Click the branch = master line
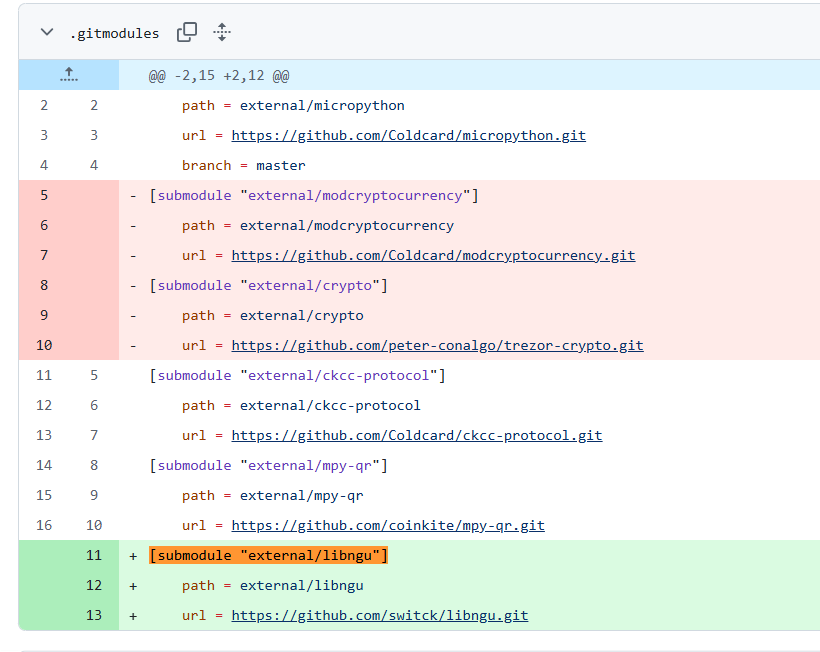 point(244,166)
